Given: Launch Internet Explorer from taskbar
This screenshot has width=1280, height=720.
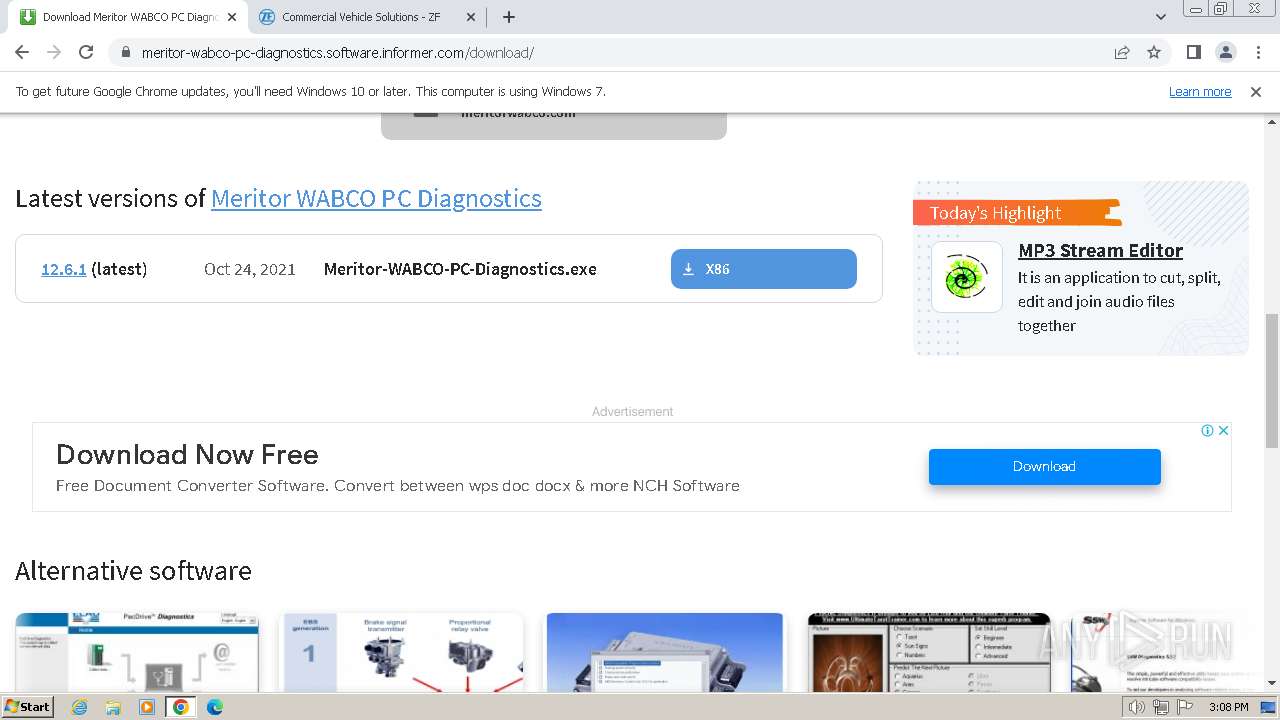Looking at the screenshot, I should point(80,707).
